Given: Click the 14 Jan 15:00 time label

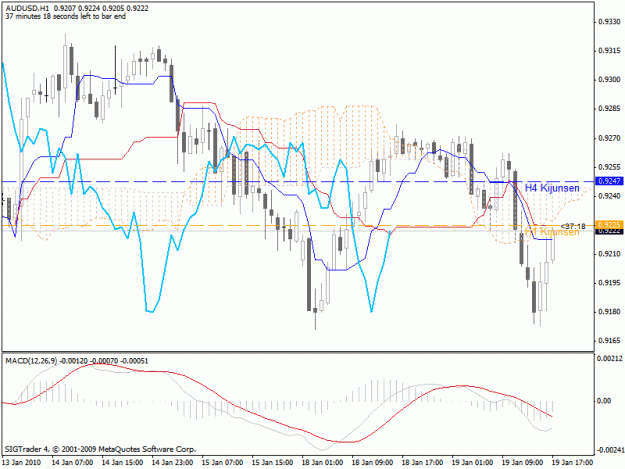Looking at the screenshot, I should (122, 463).
